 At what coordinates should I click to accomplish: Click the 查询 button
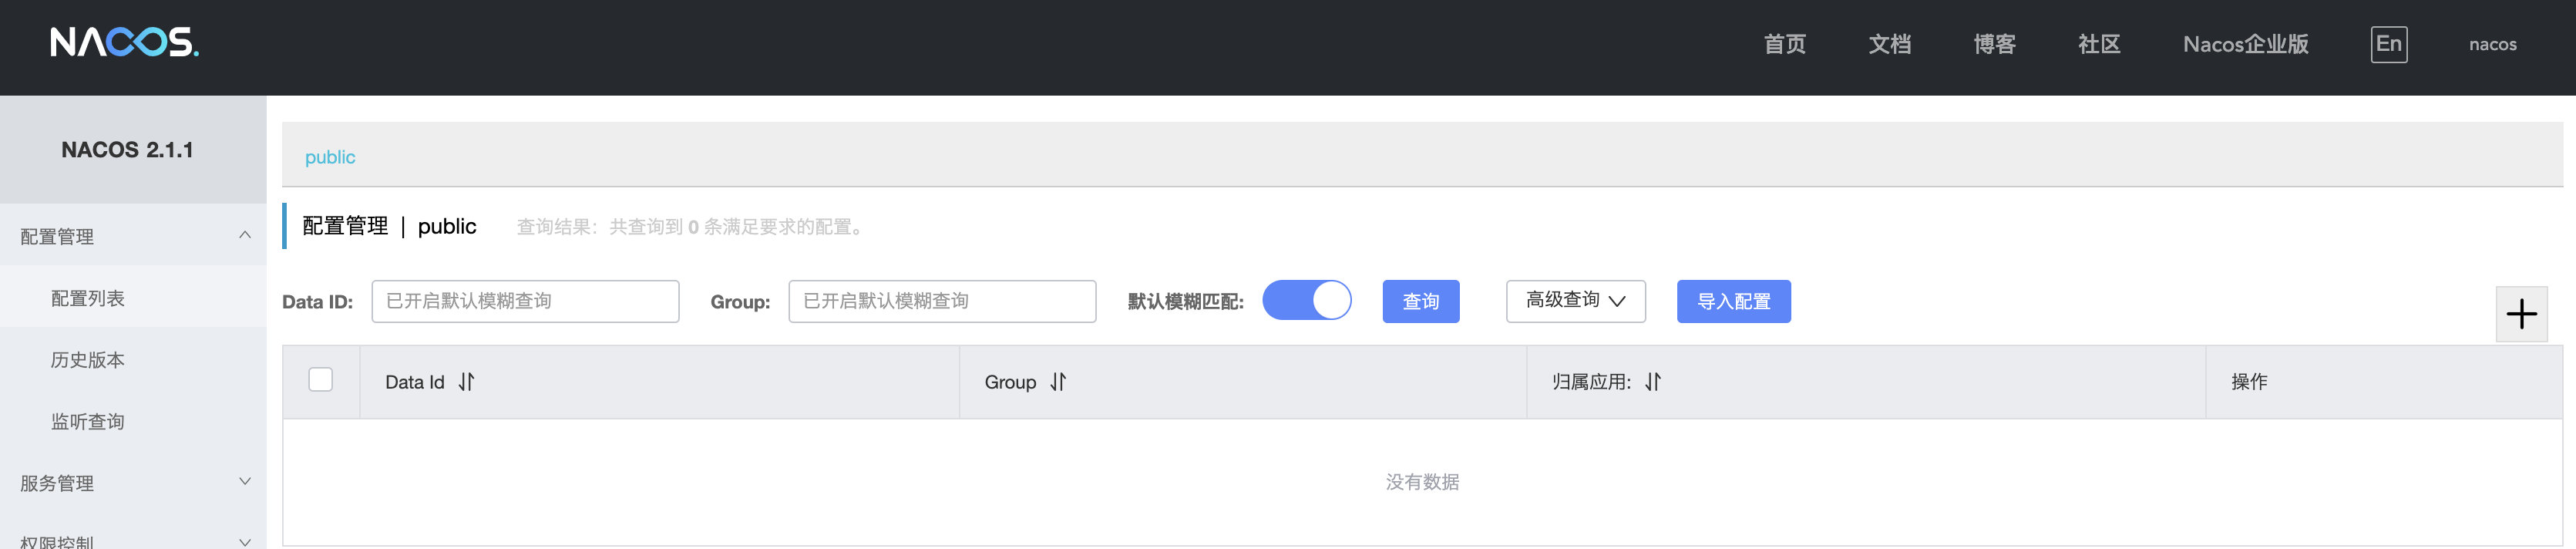coord(1420,301)
